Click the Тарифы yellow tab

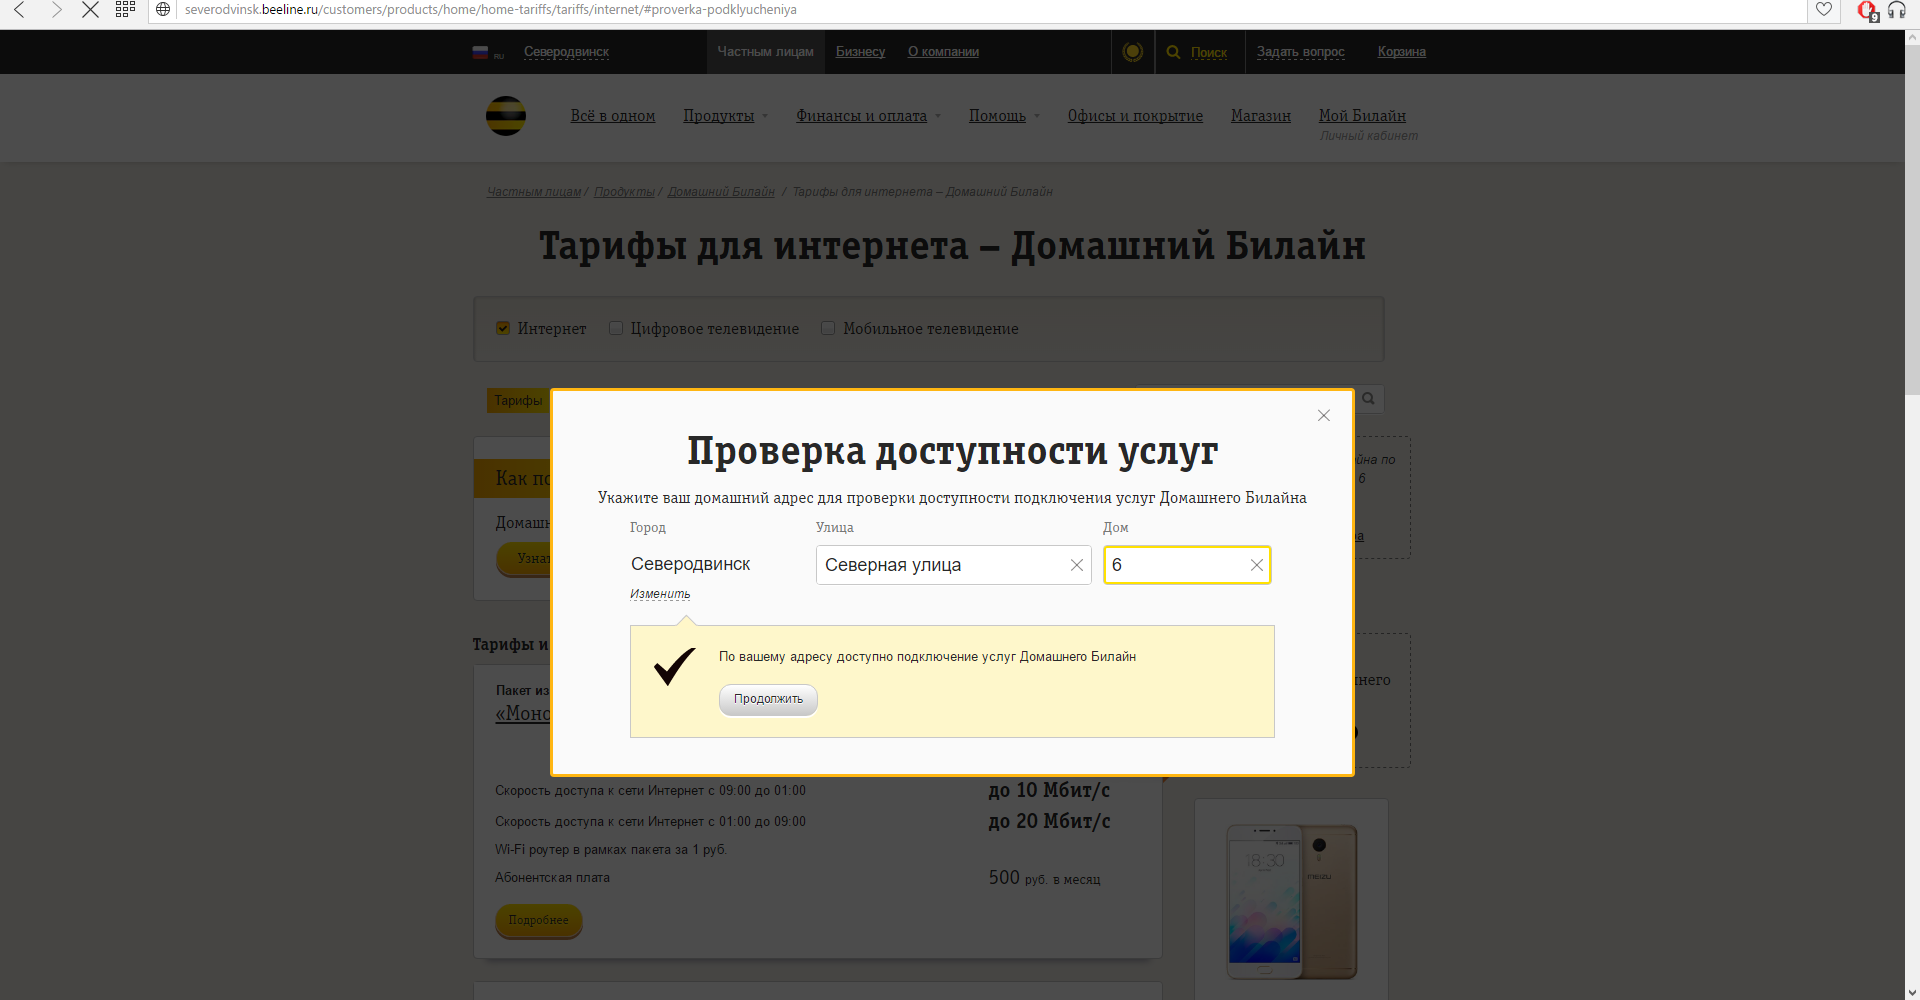pos(518,400)
